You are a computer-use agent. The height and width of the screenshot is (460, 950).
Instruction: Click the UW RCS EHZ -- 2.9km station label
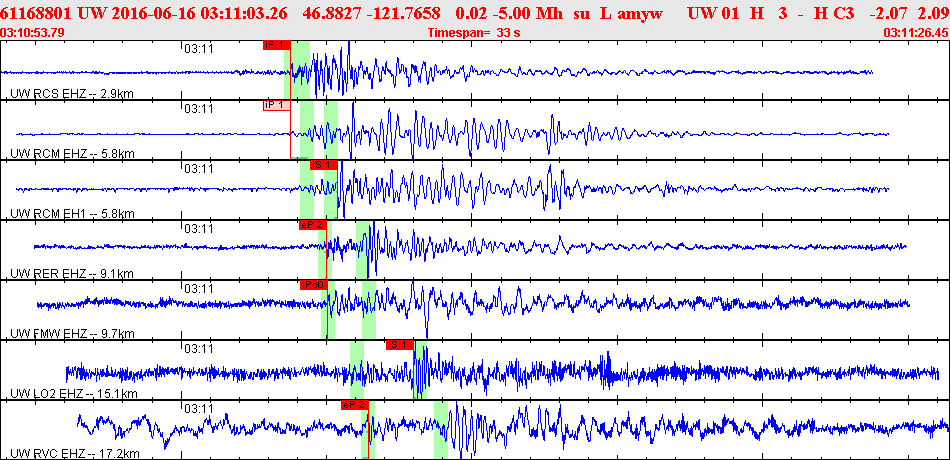tap(72, 93)
